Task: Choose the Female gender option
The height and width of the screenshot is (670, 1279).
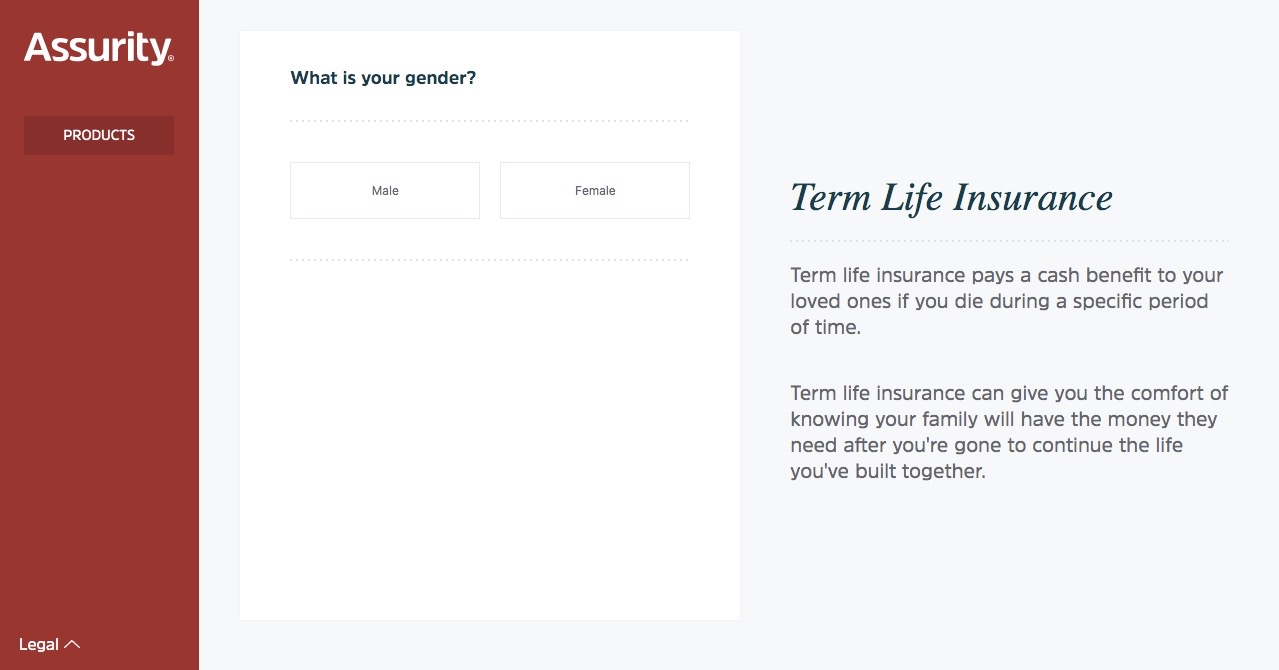Action: [x=595, y=190]
